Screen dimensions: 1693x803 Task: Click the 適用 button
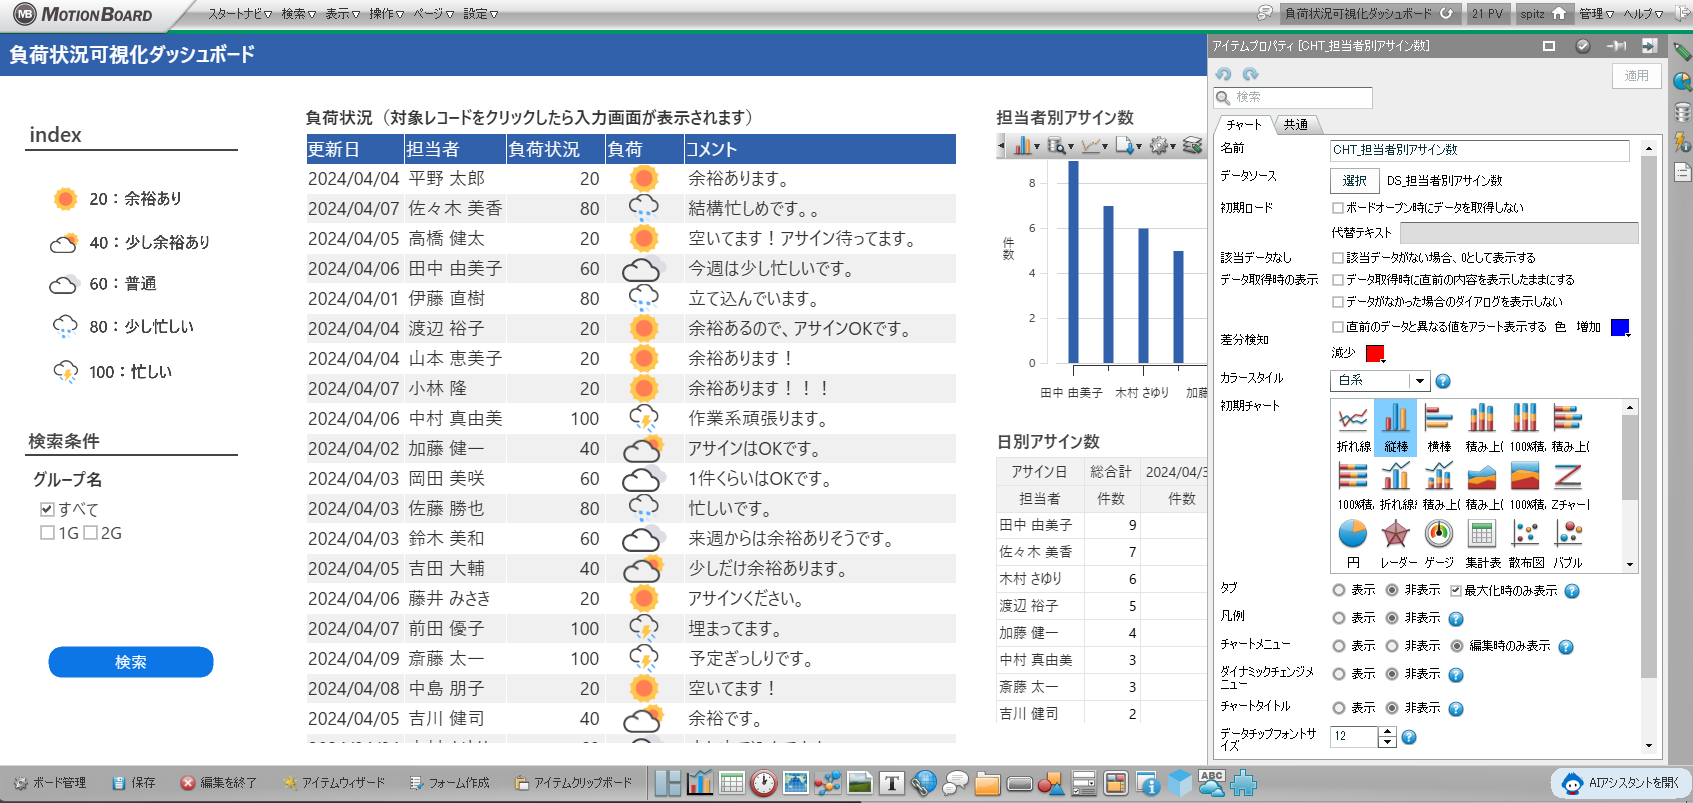point(1636,76)
